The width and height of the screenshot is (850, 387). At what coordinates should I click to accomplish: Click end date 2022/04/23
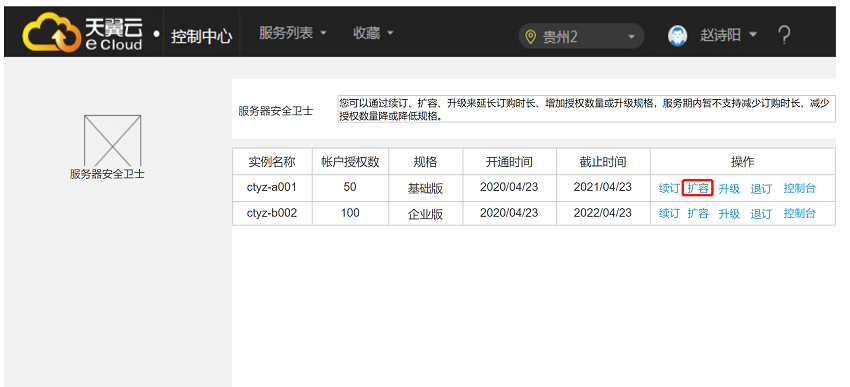coord(603,213)
